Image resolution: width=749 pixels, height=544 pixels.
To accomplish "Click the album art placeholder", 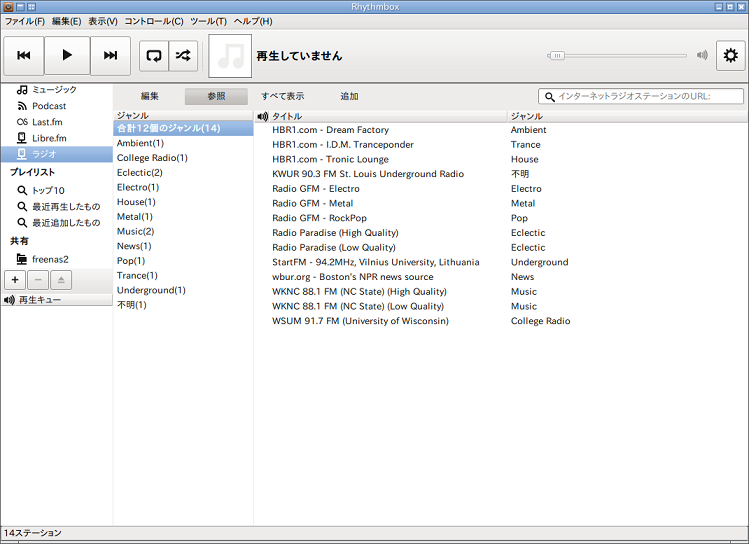I will pyautogui.click(x=230, y=56).
